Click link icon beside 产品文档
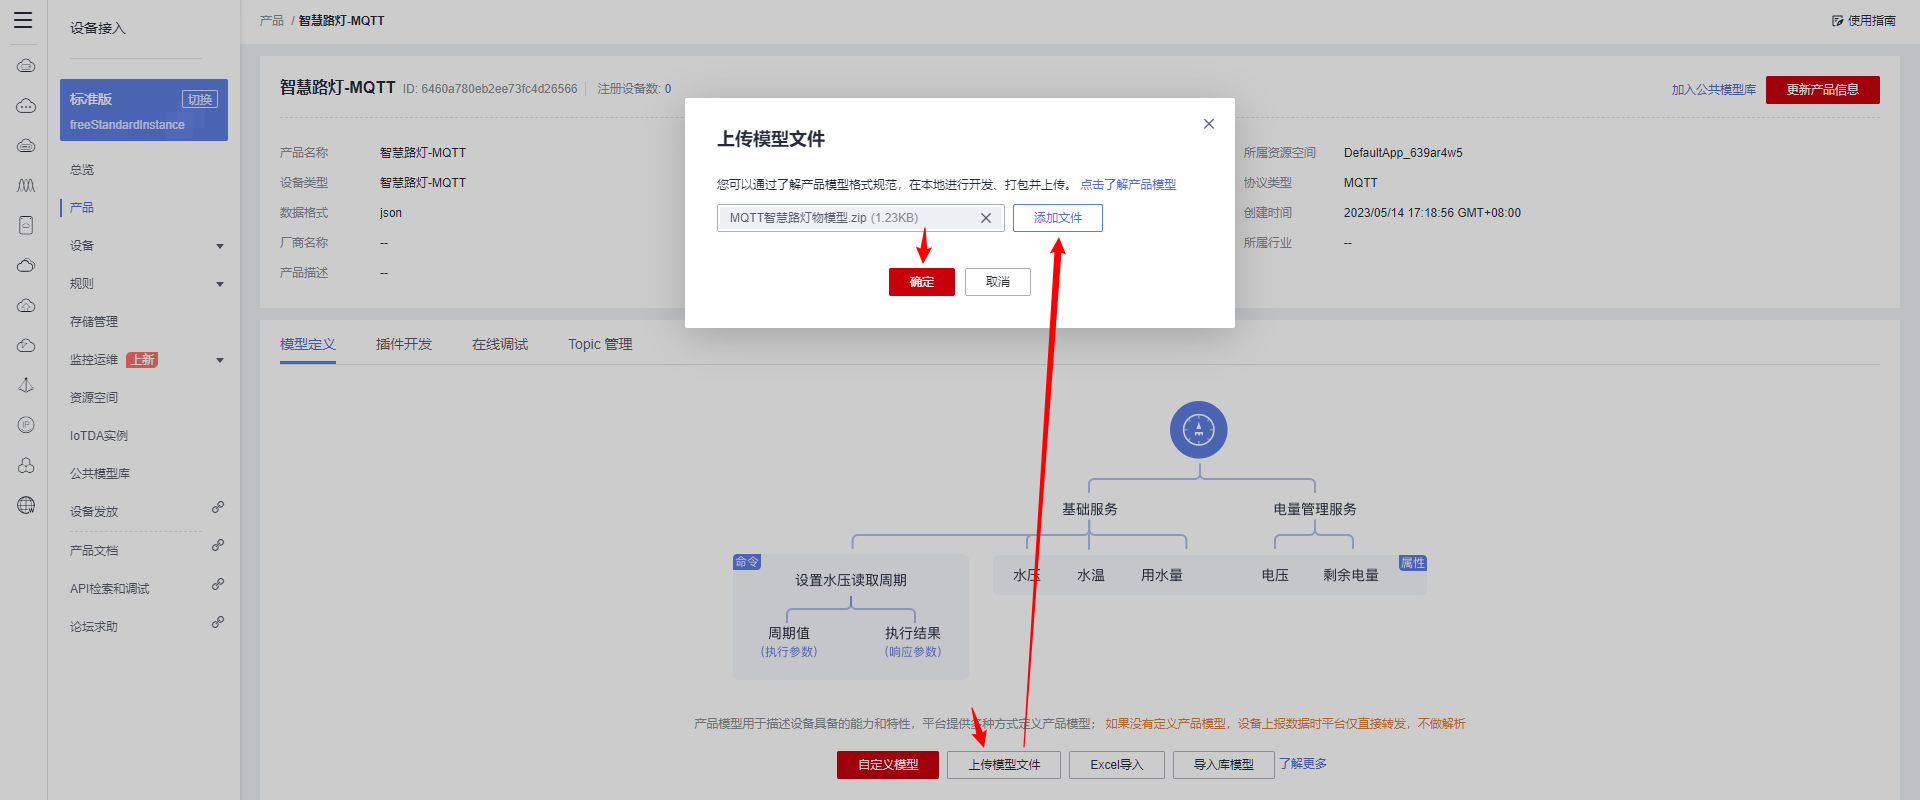 [x=218, y=546]
